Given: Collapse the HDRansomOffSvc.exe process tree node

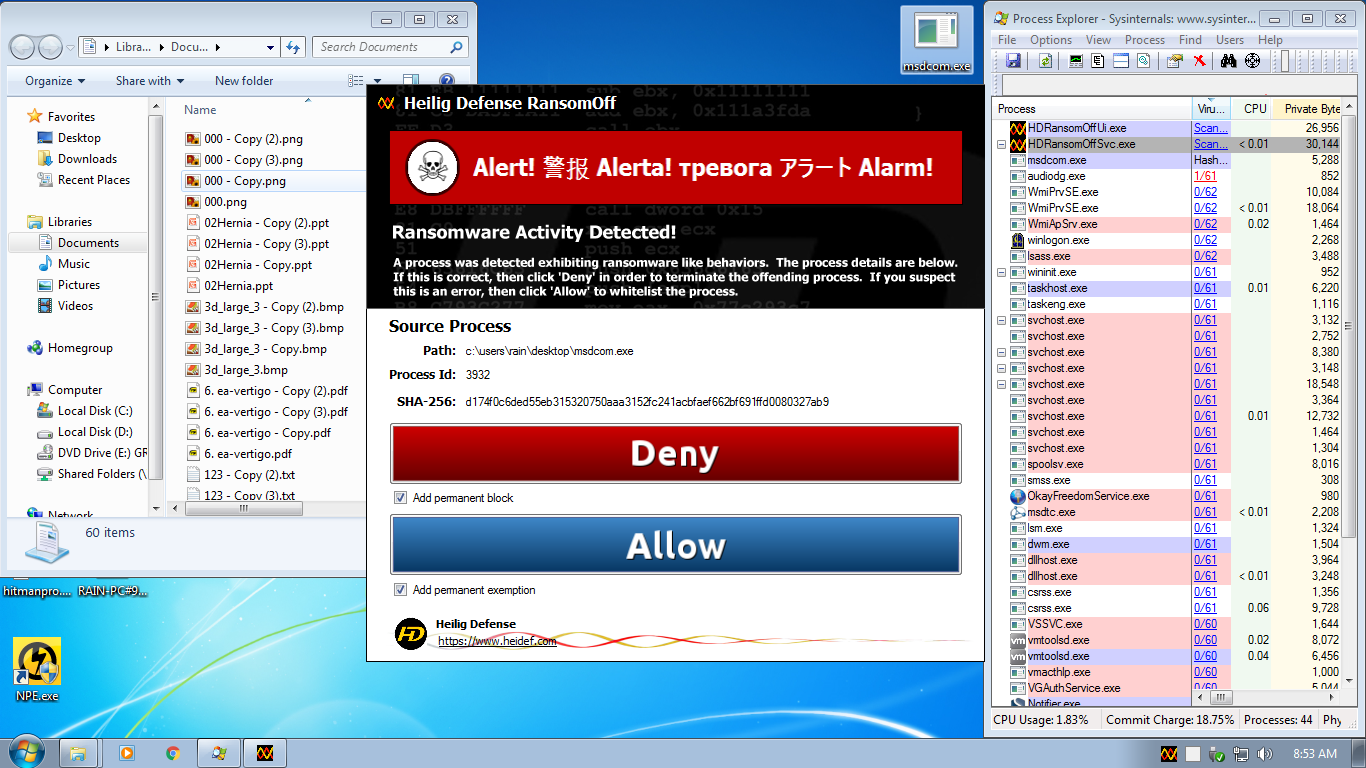Looking at the screenshot, I should (1002, 144).
